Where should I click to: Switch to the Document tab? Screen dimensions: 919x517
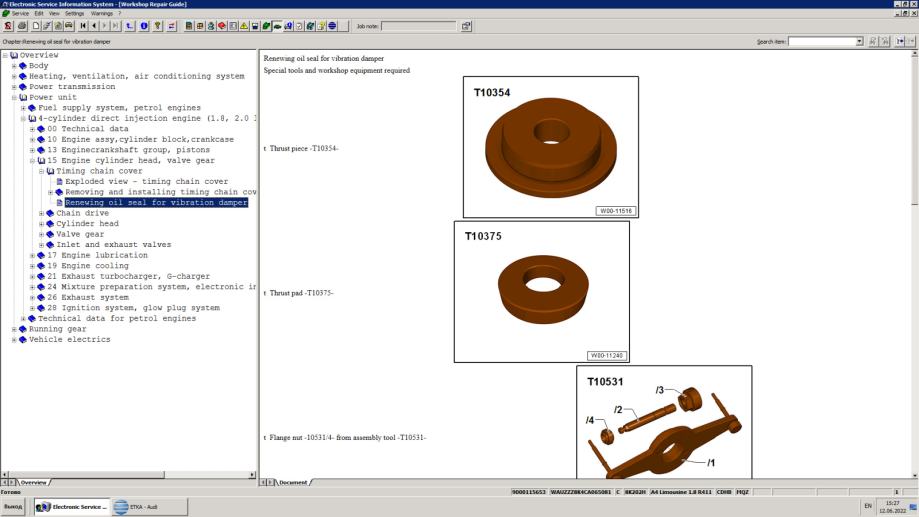(292, 482)
